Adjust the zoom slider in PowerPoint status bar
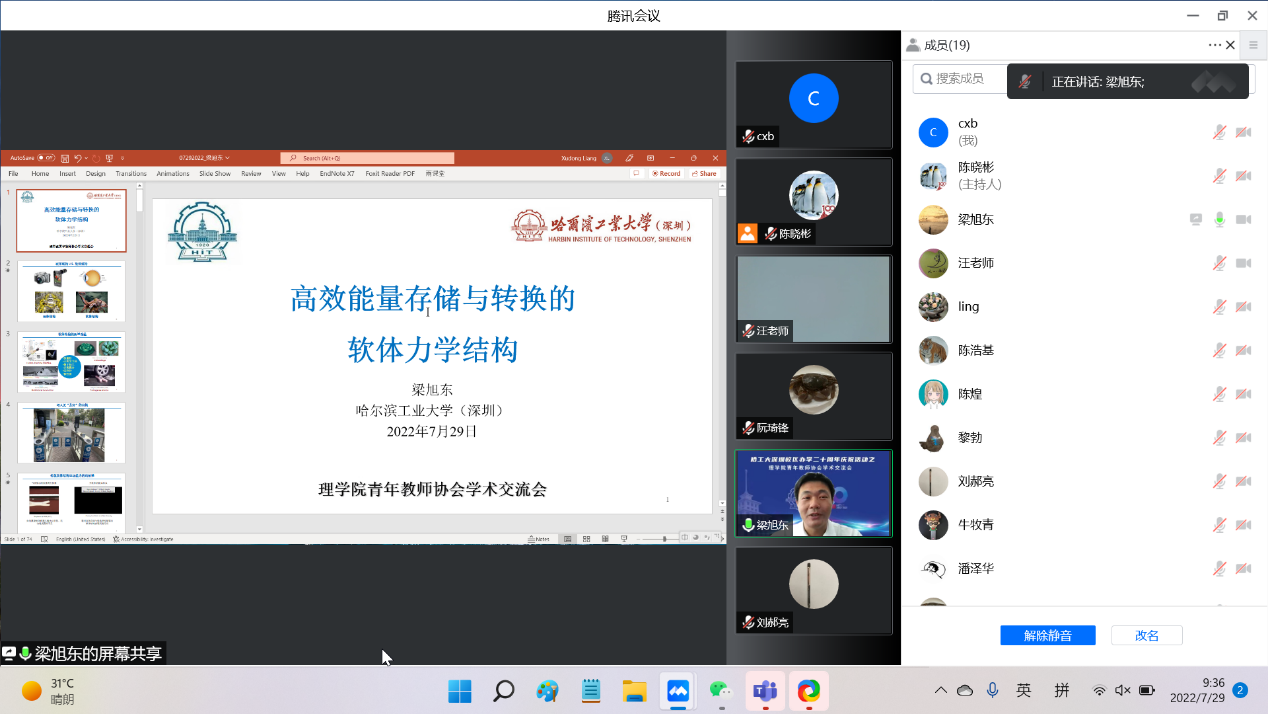1268x714 pixels. (x=664, y=537)
